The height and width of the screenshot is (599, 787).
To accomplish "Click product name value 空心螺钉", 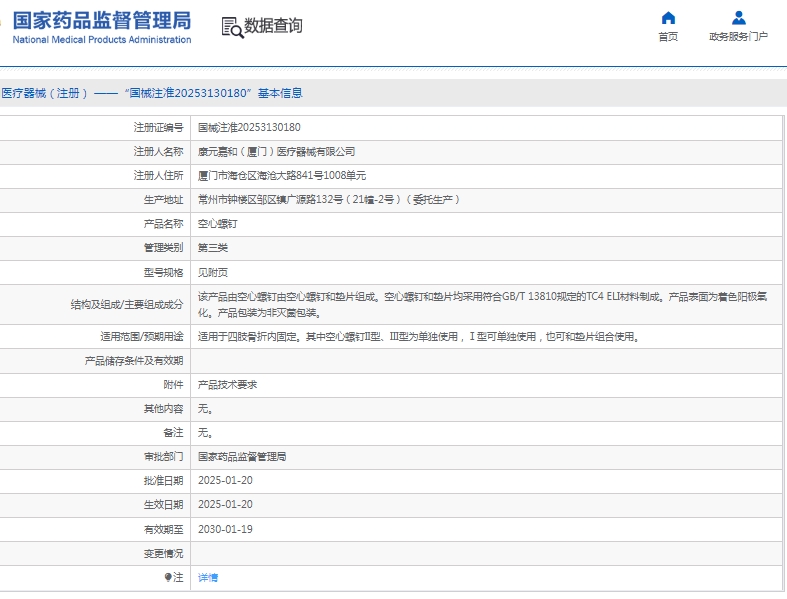I will click(217, 224).
